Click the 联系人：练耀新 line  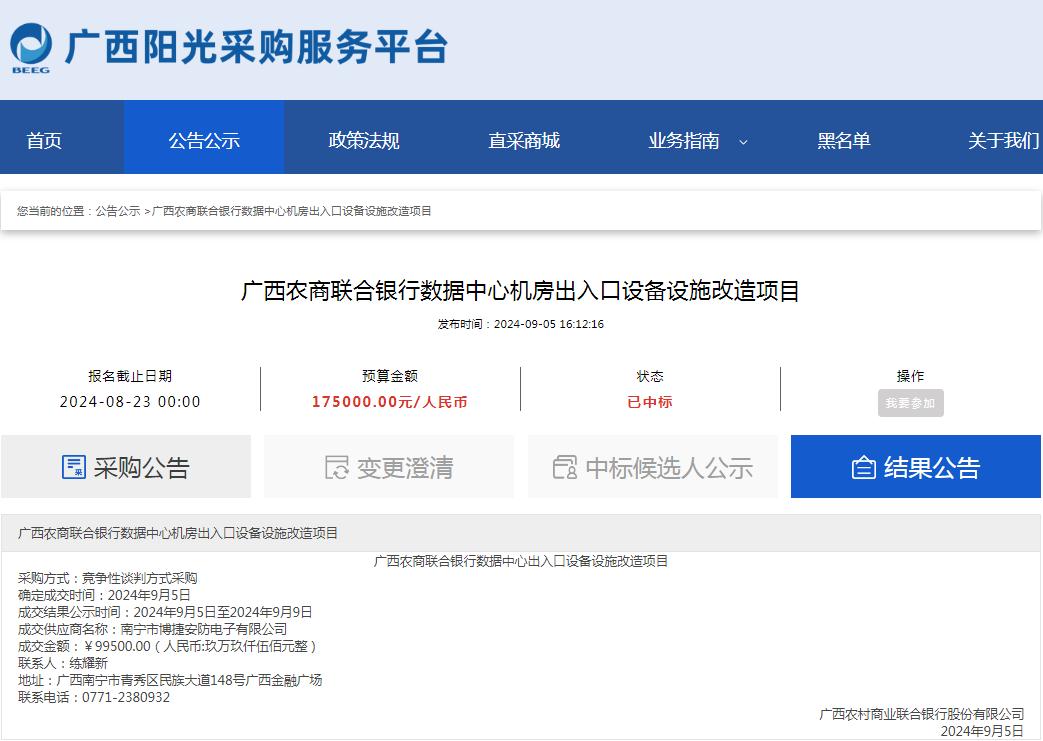coord(63,663)
